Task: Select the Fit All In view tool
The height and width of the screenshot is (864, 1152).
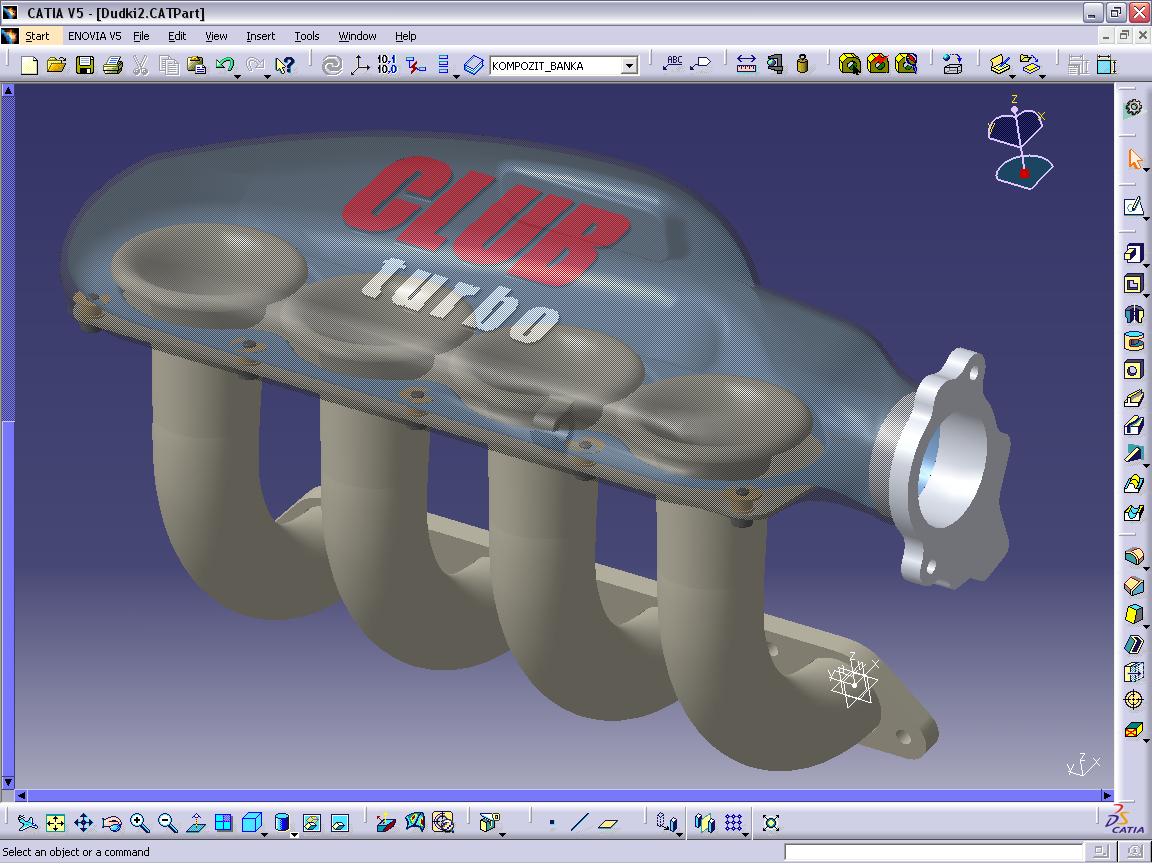Action: 55,823
